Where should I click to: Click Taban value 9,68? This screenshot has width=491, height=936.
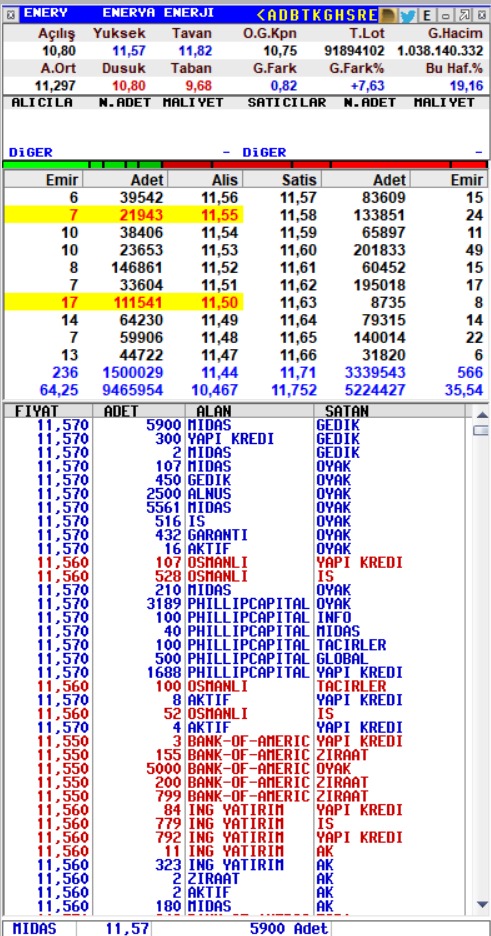coord(199,85)
